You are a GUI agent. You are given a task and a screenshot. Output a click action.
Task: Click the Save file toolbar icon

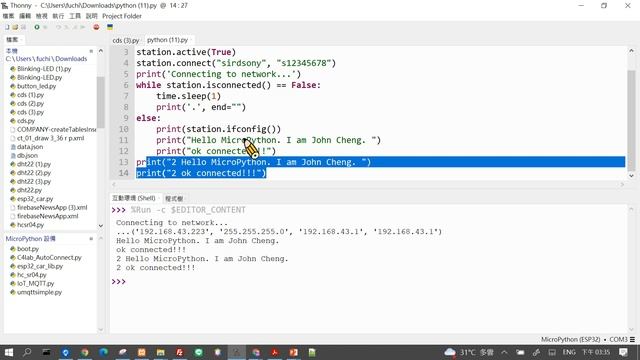tap(23, 27)
